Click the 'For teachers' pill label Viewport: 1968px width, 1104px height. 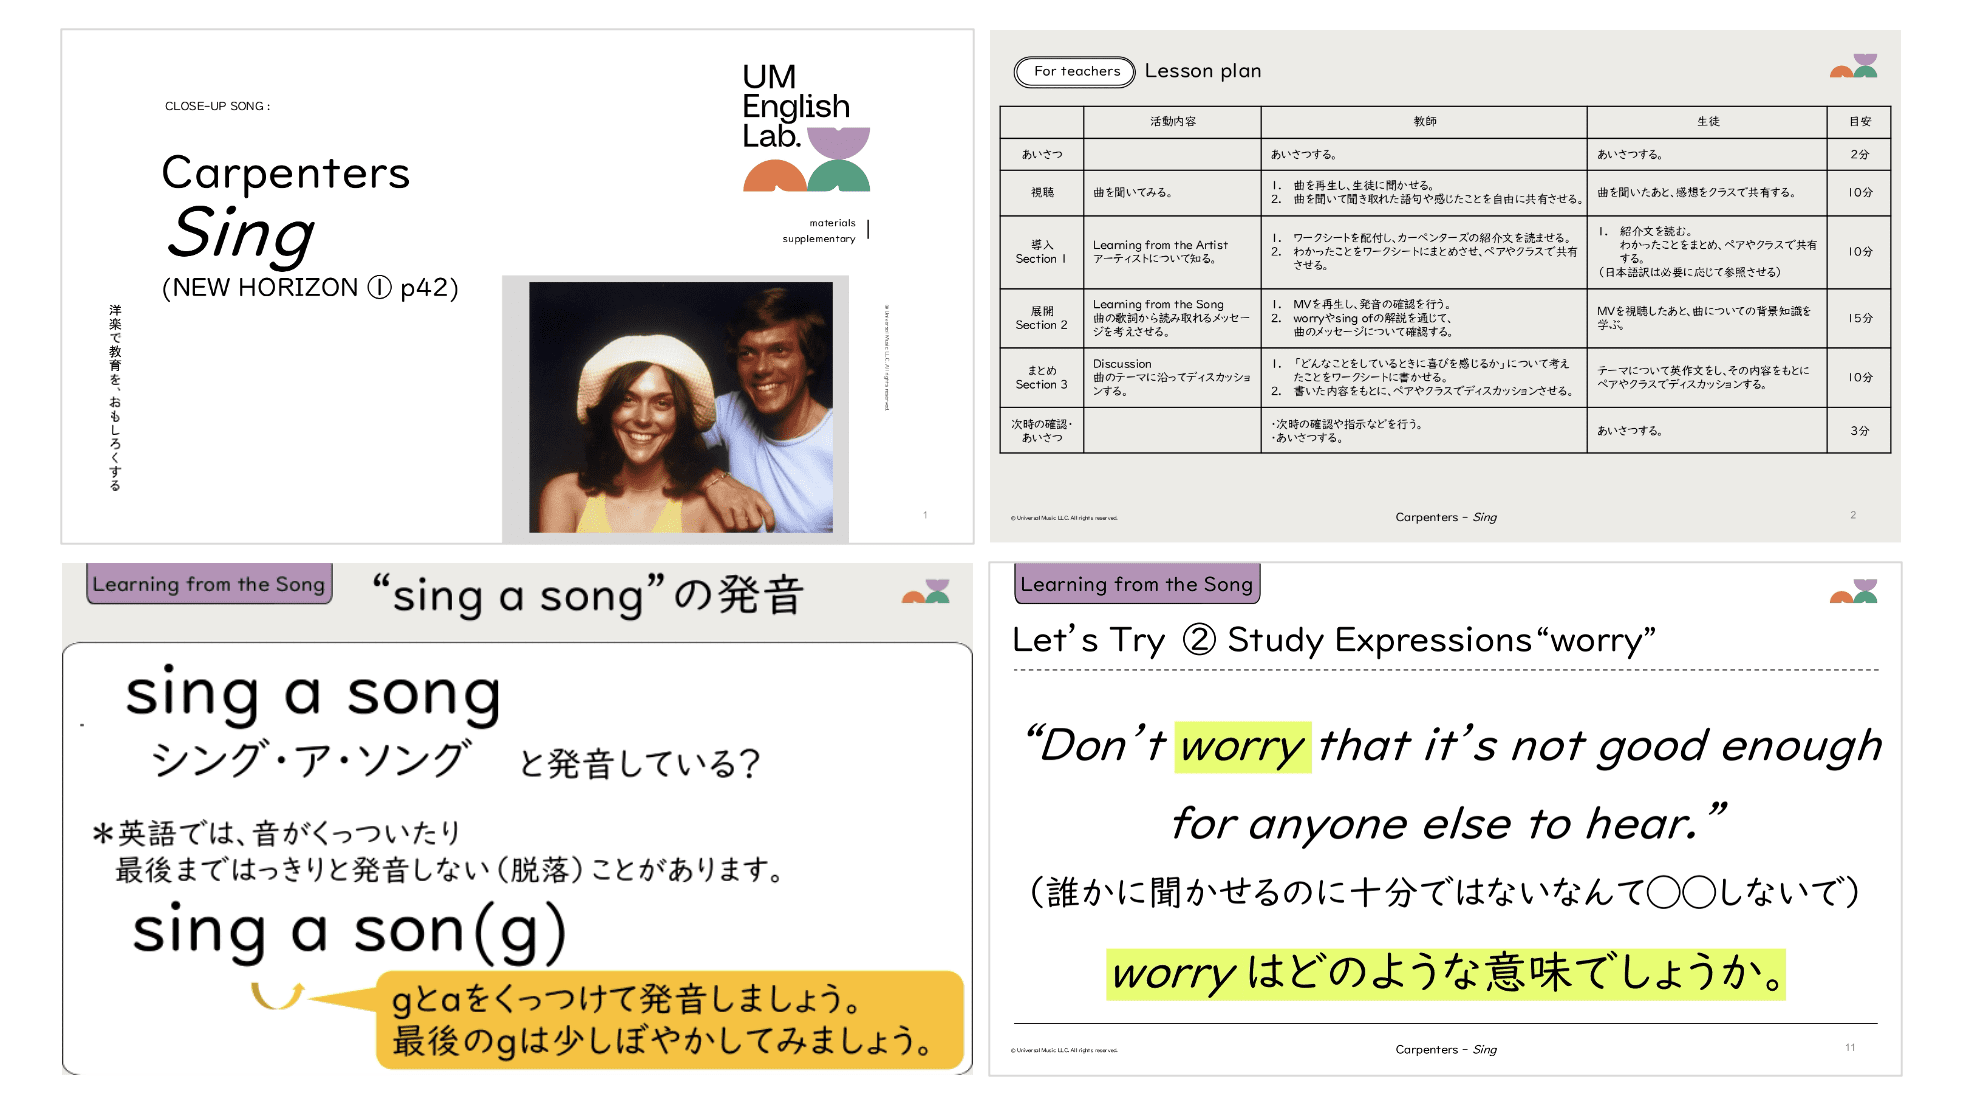pyautogui.click(x=1076, y=71)
